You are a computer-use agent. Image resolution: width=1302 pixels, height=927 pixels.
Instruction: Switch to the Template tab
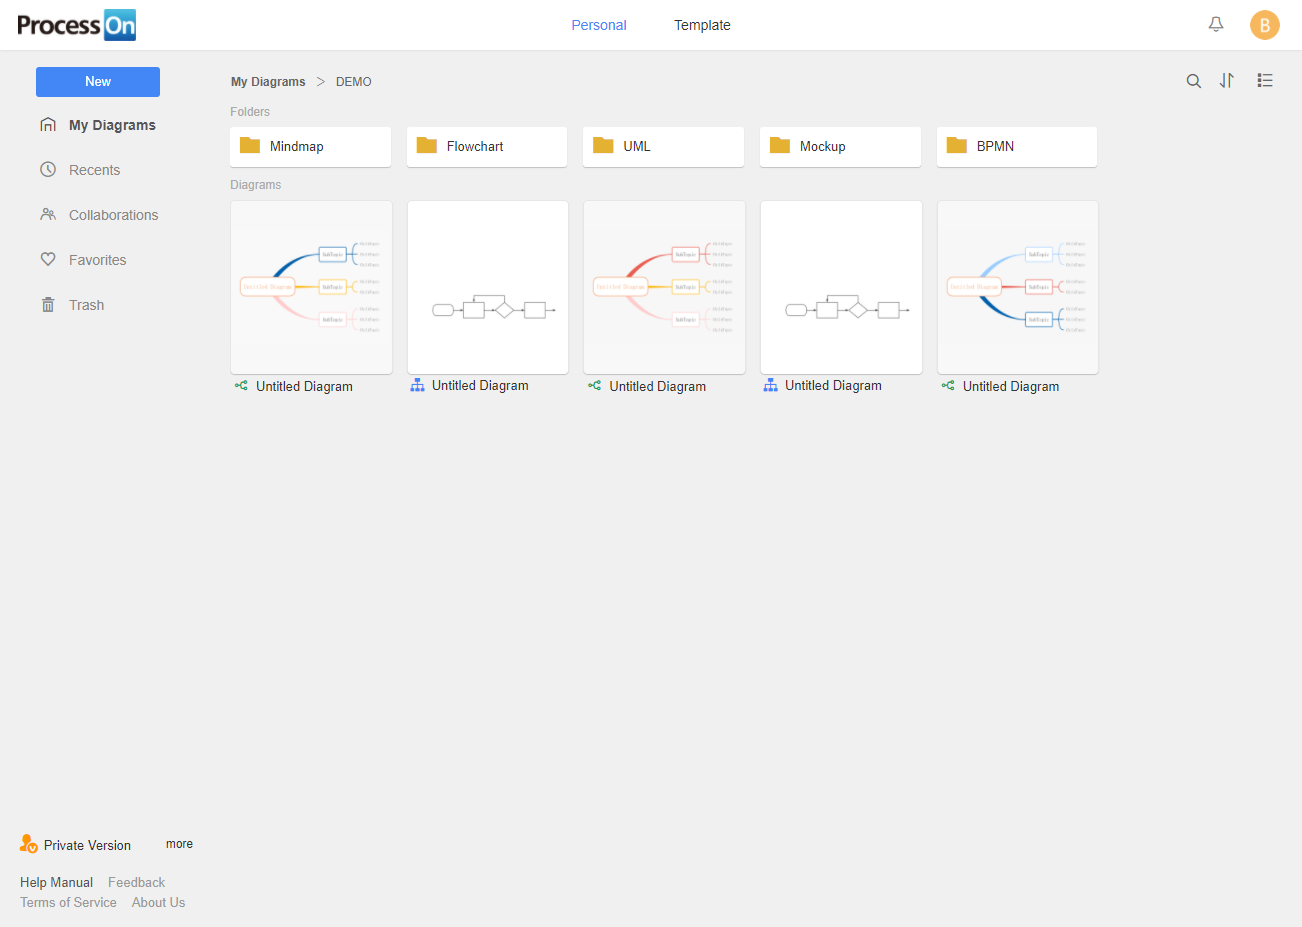coord(702,25)
